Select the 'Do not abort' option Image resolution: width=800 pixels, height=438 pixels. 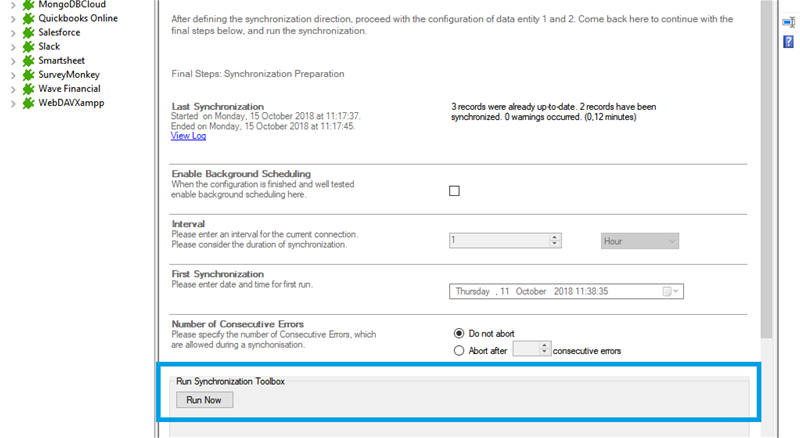coord(460,333)
